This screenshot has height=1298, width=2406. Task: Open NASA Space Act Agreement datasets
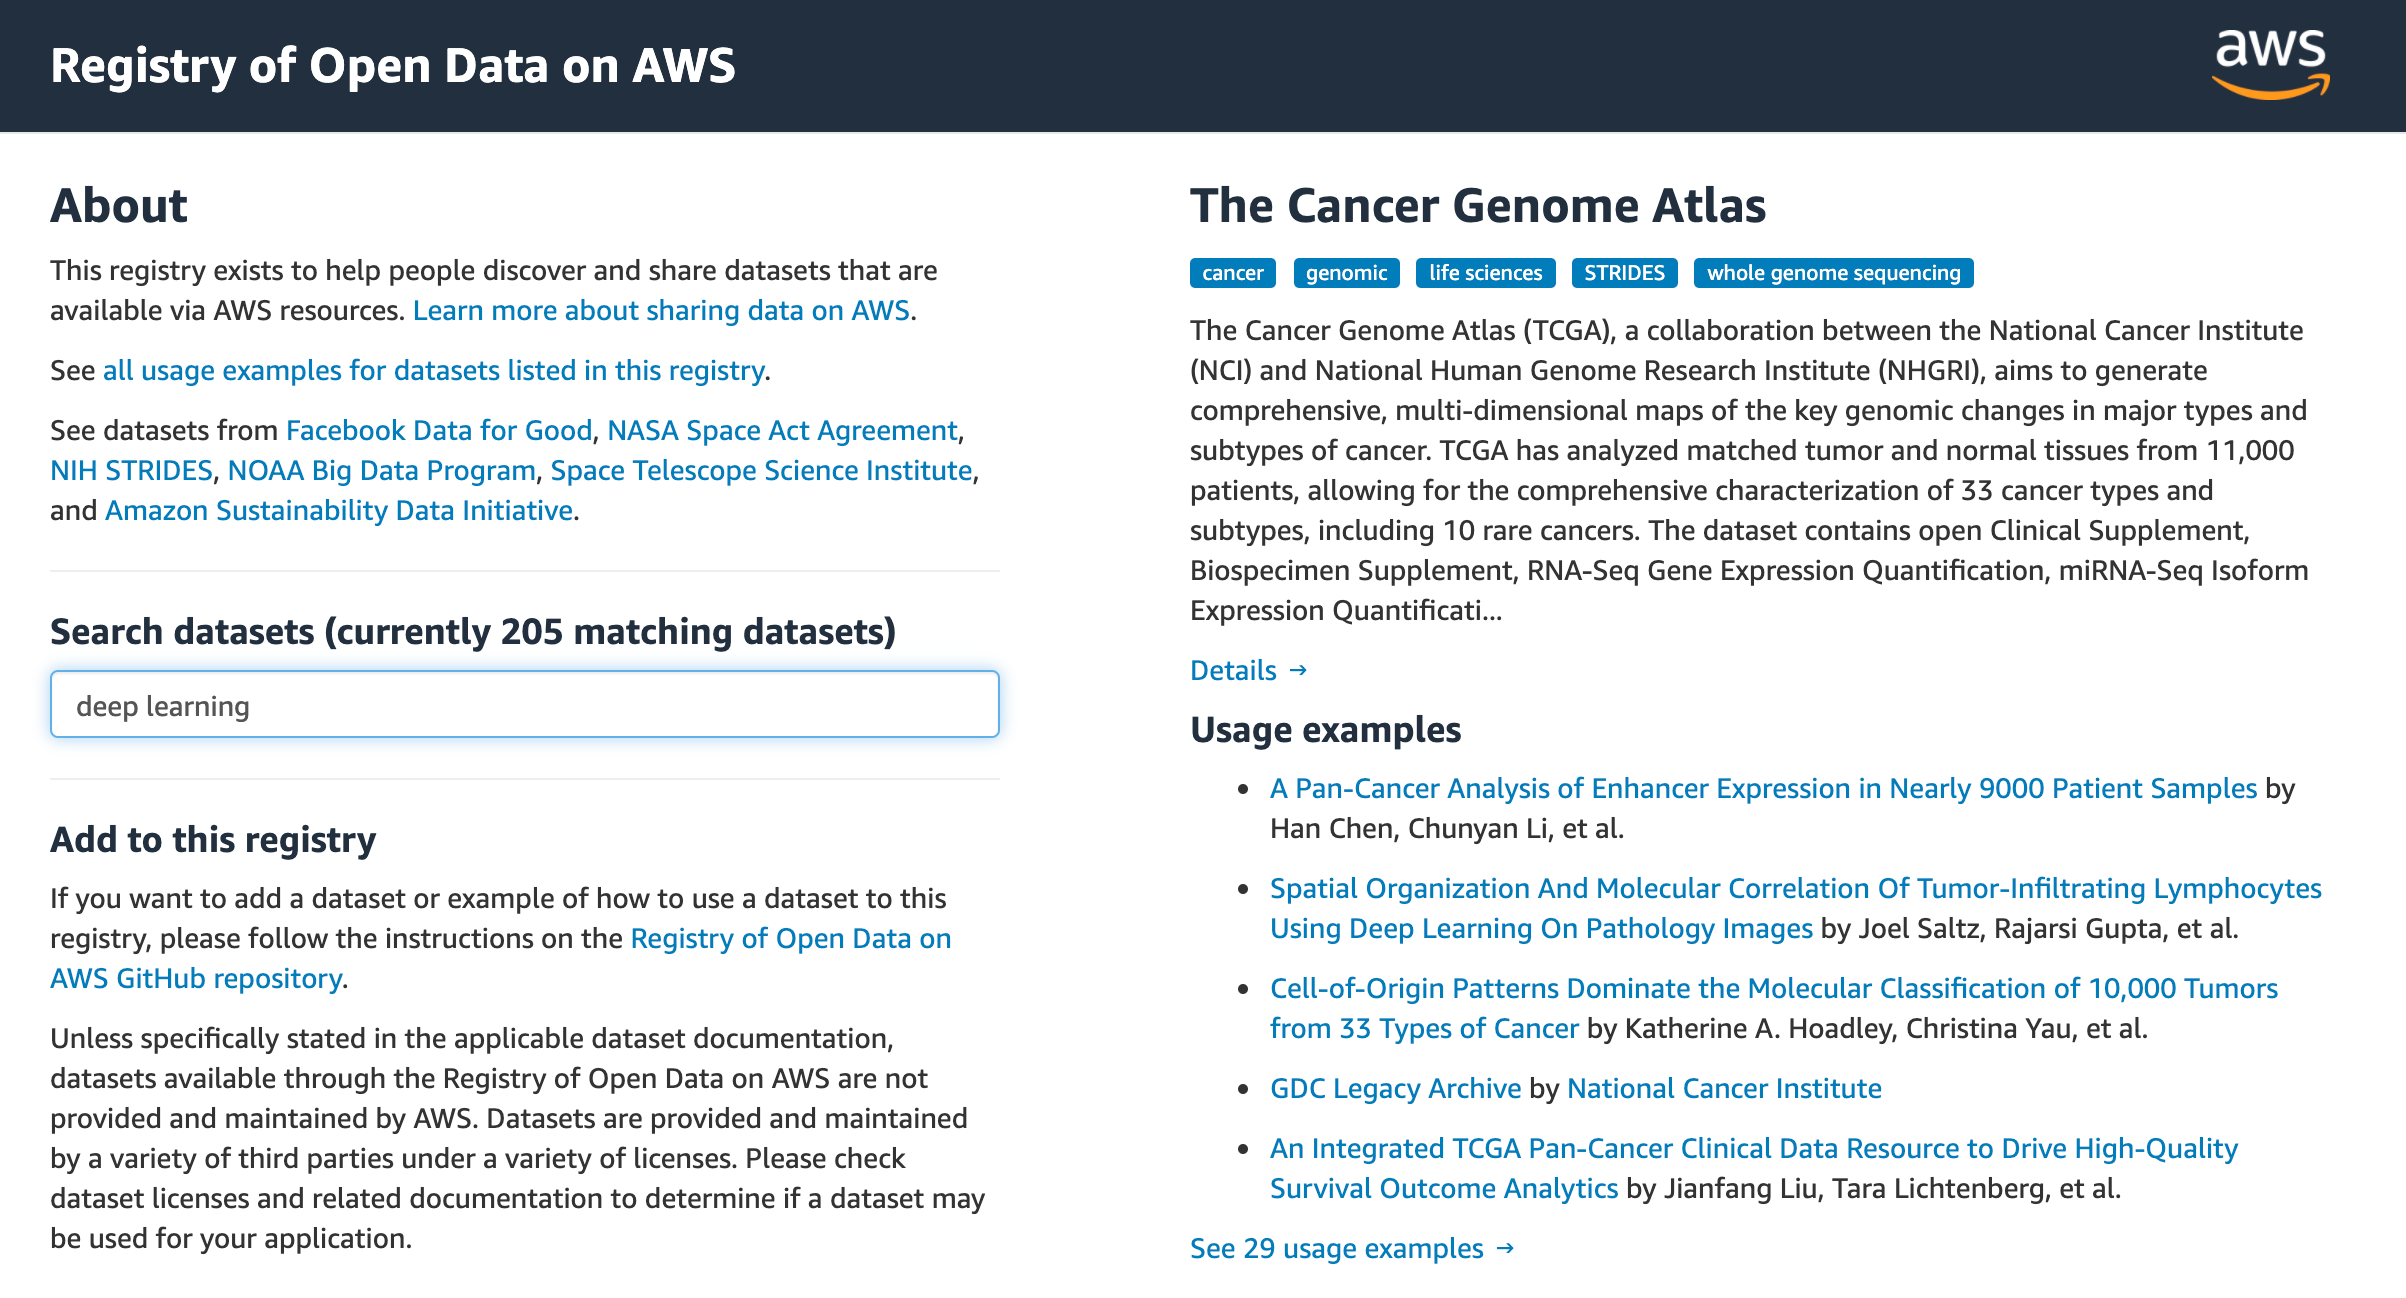point(782,431)
